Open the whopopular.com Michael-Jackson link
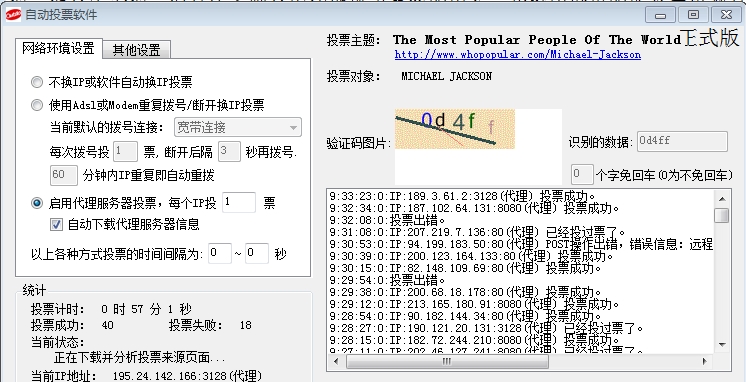The height and width of the screenshot is (382, 746). 518,54
